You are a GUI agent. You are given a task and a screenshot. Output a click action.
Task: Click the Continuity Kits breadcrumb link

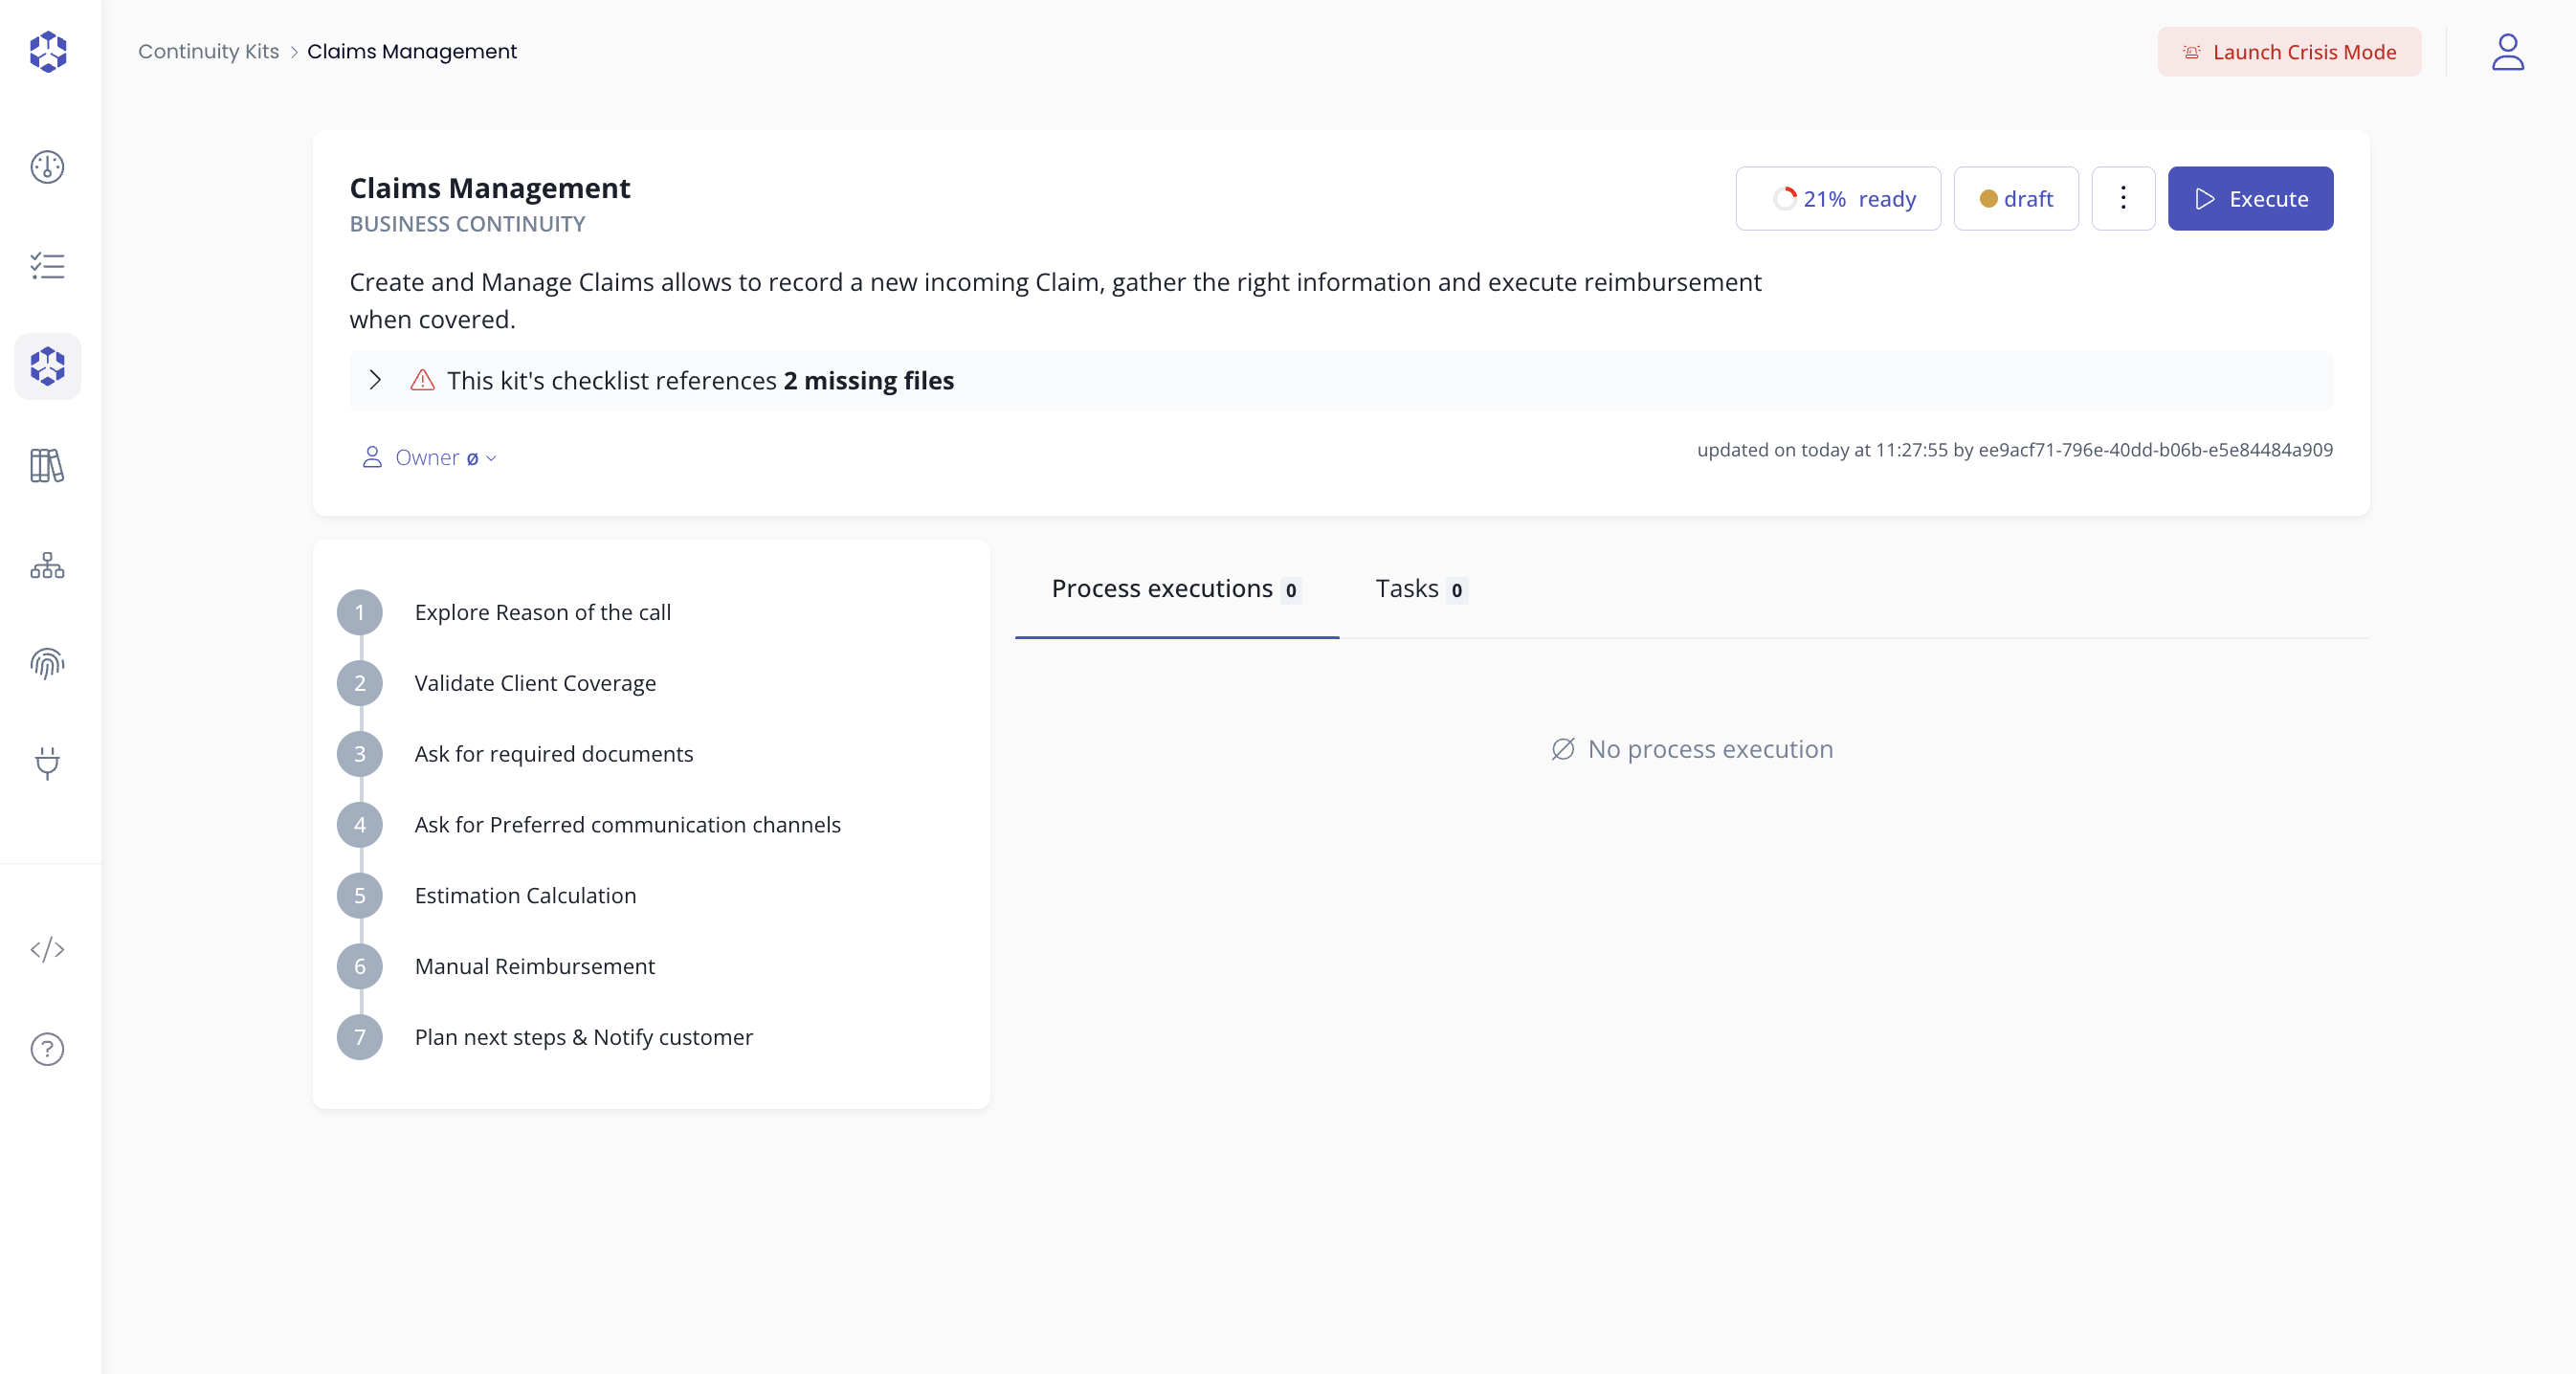point(208,52)
